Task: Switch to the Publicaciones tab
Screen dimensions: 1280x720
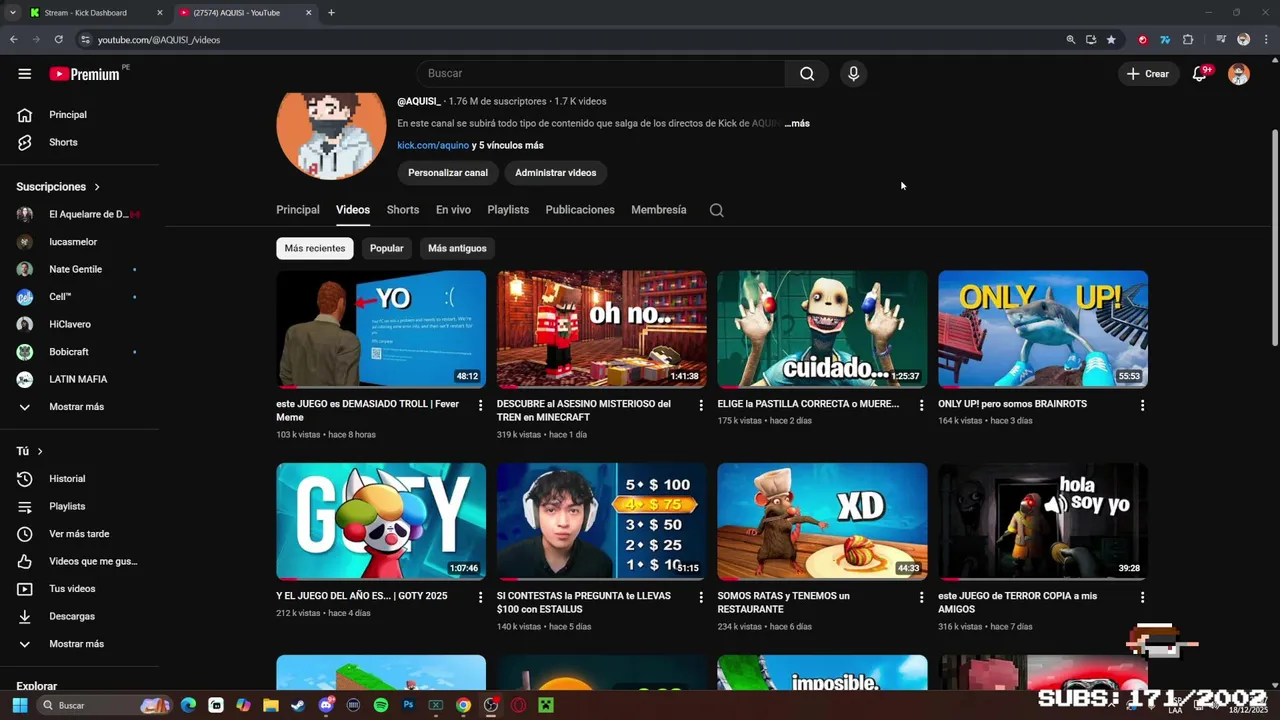Action: pos(580,210)
